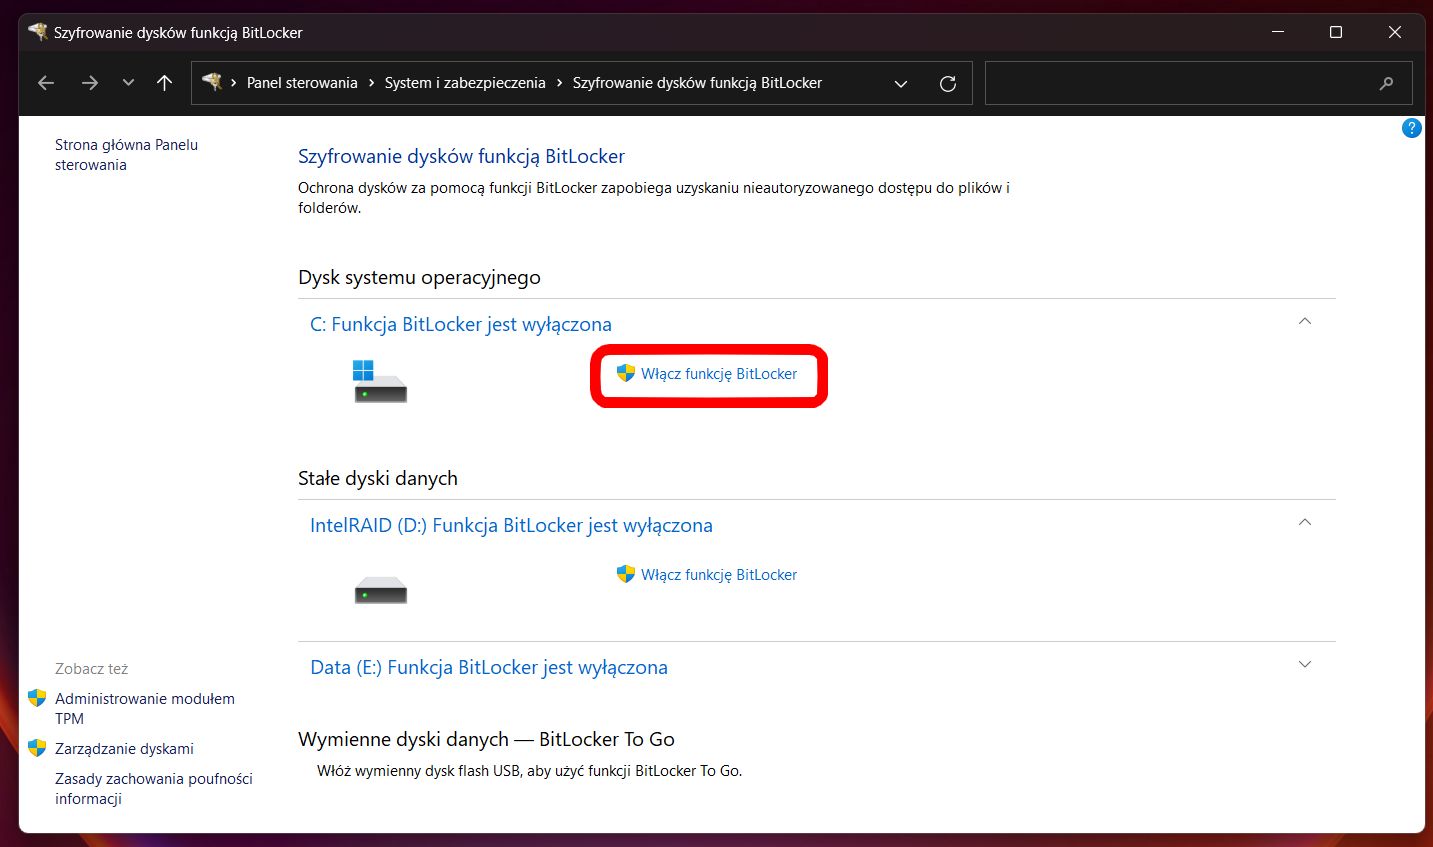Collapse the C: drive section chevron

(x=1304, y=321)
